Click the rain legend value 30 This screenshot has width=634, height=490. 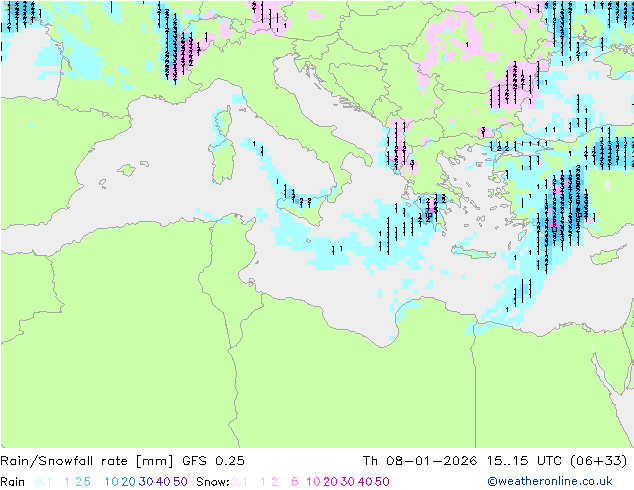coord(146,482)
